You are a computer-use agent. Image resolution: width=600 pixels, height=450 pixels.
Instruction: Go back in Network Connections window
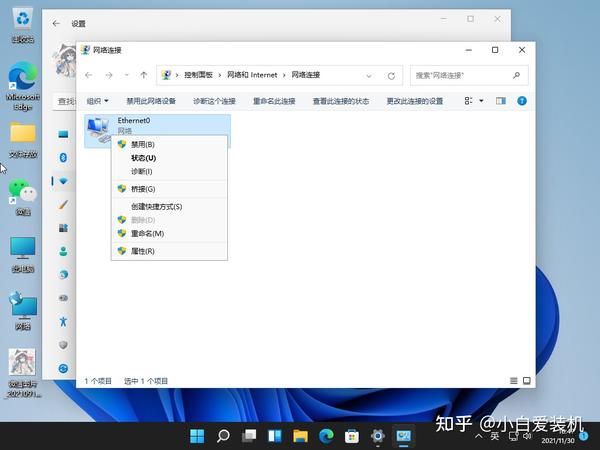pyautogui.click(x=89, y=75)
